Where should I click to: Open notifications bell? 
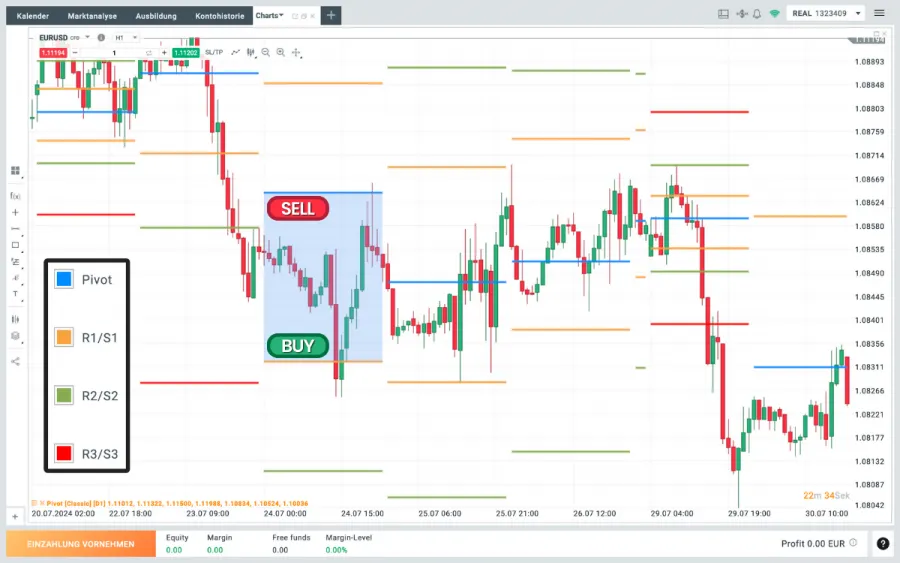(x=757, y=14)
